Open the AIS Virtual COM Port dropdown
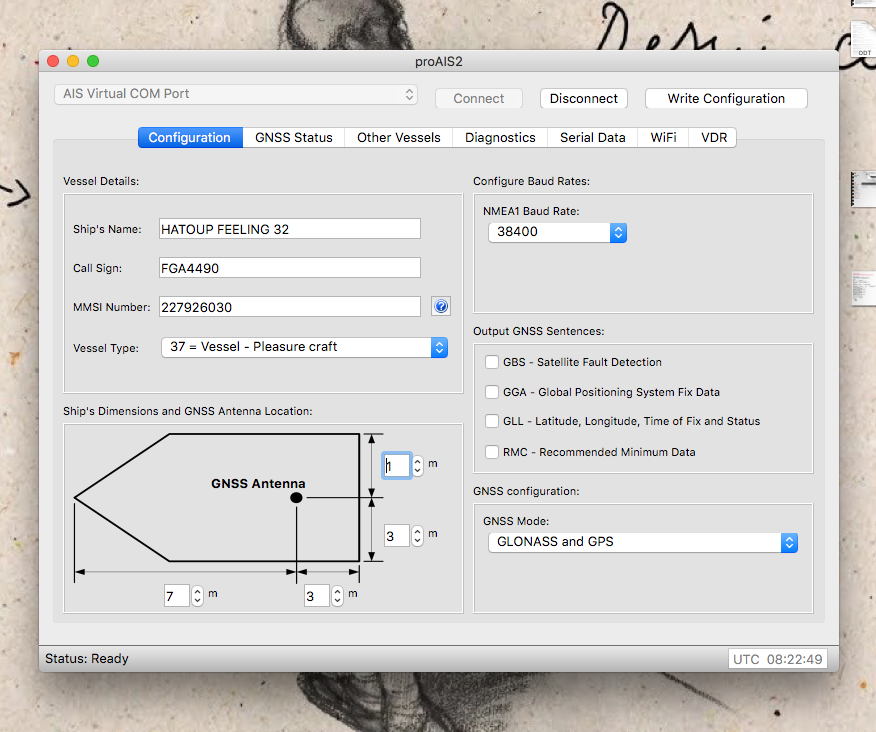Screen dimensions: 876x732 tap(236, 94)
